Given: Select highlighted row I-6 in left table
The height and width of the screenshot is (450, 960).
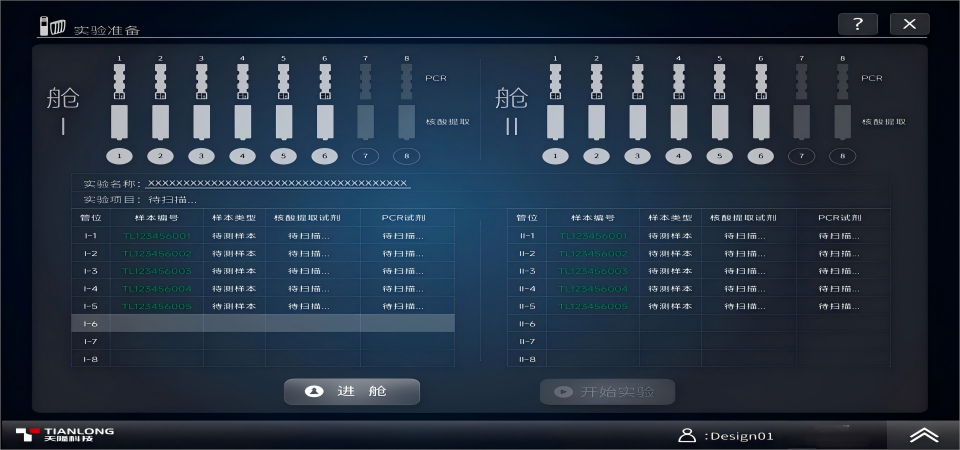Looking at the screenshot, I should 262,323.
